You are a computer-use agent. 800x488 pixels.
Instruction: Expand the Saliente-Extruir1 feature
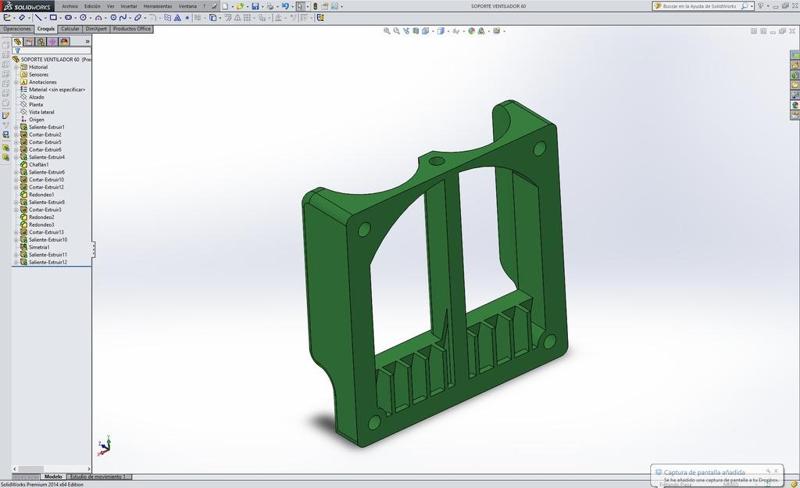click(x=16, y=127)
